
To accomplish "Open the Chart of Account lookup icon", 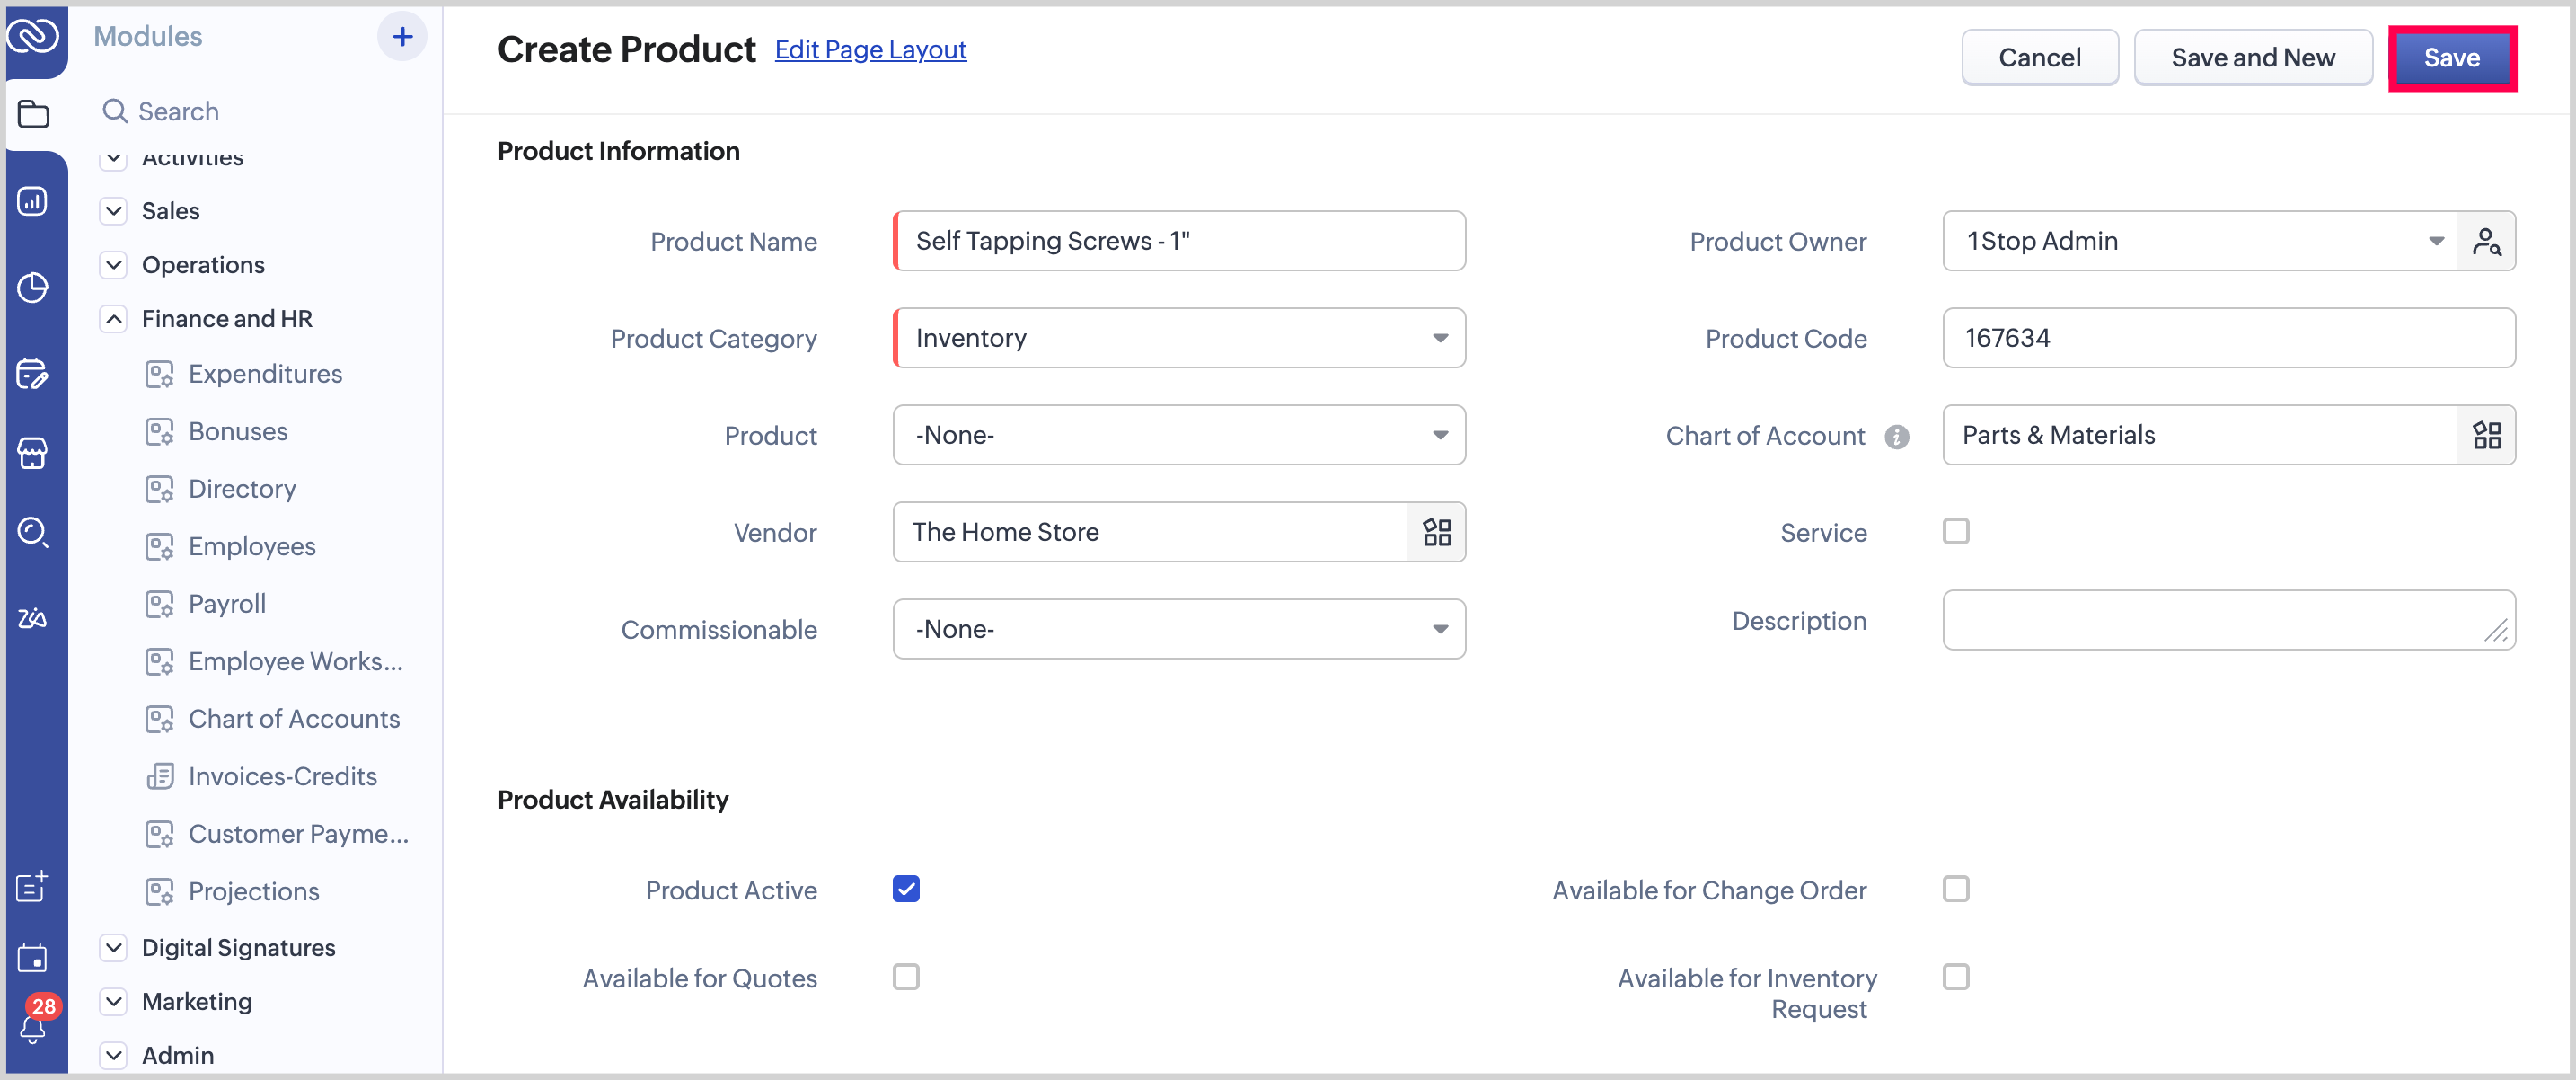I will pyautogui.click(x=2486, y=435).
